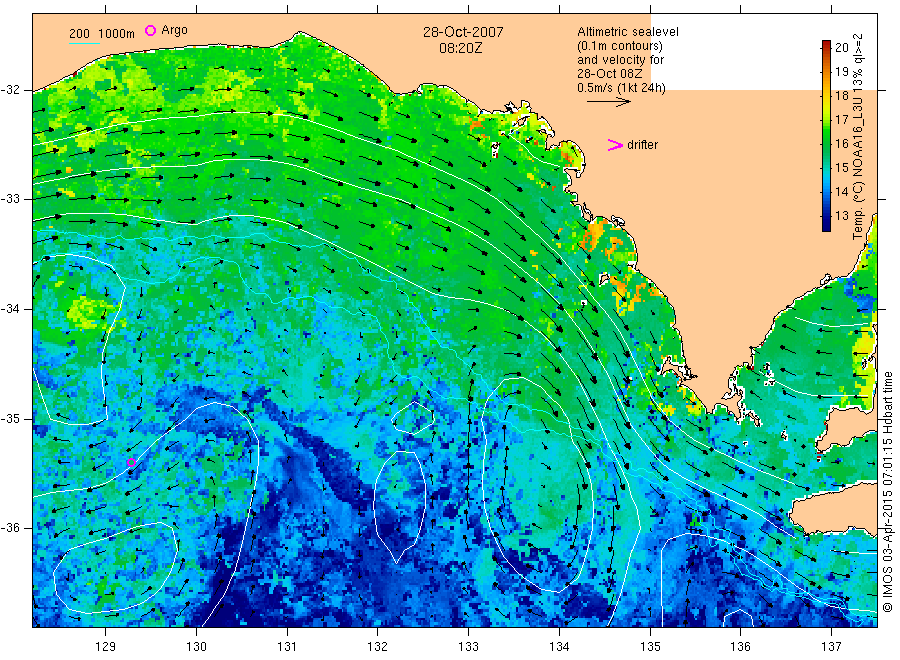
Task: Click the longitude label 130
Action: [196, 647]
